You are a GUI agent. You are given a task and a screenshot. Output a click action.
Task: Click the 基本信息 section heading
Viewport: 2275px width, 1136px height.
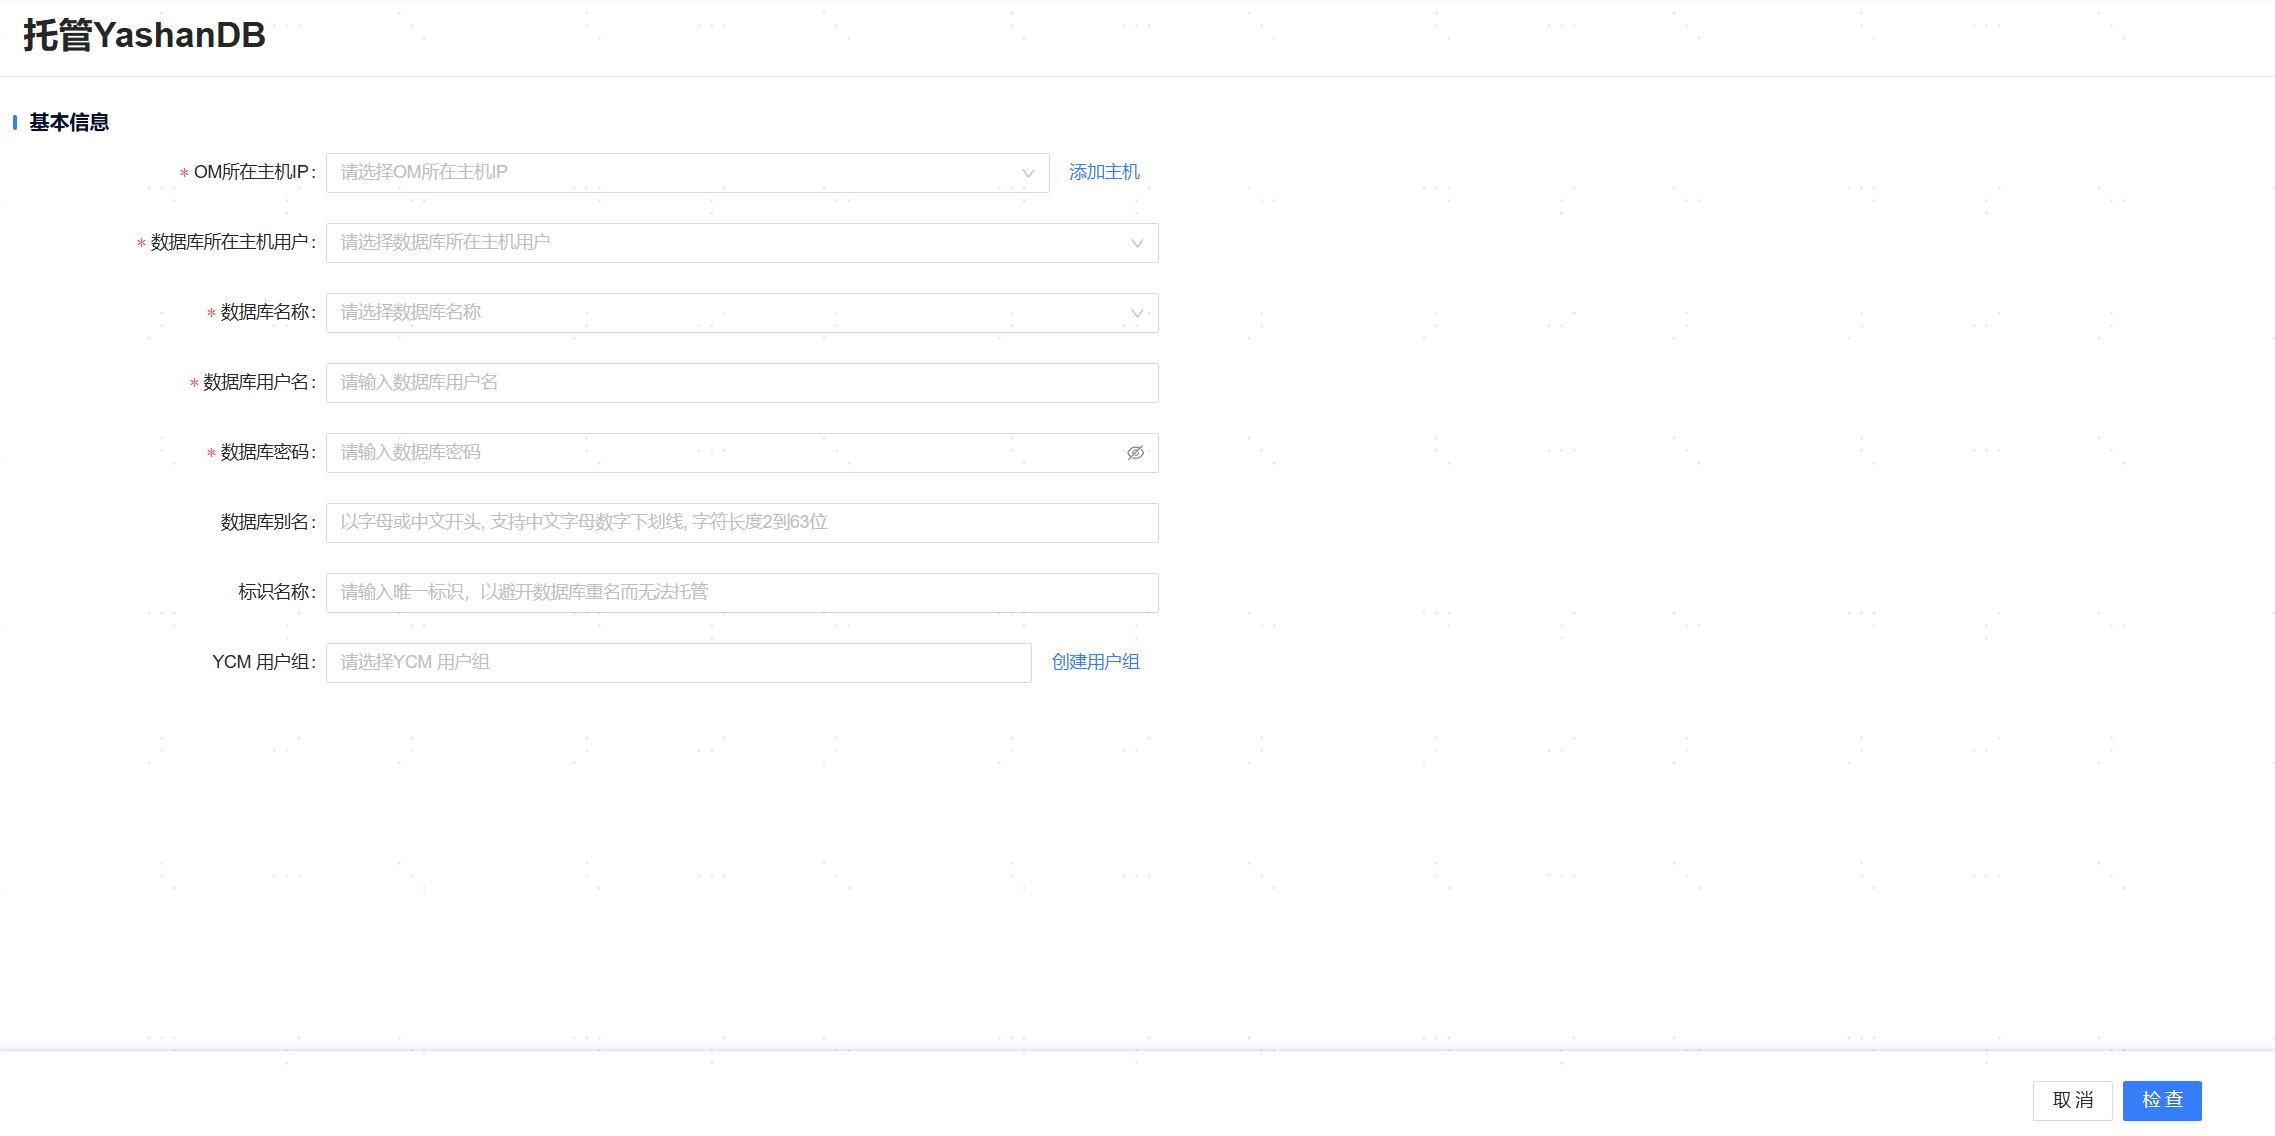[x=68, y=122]
